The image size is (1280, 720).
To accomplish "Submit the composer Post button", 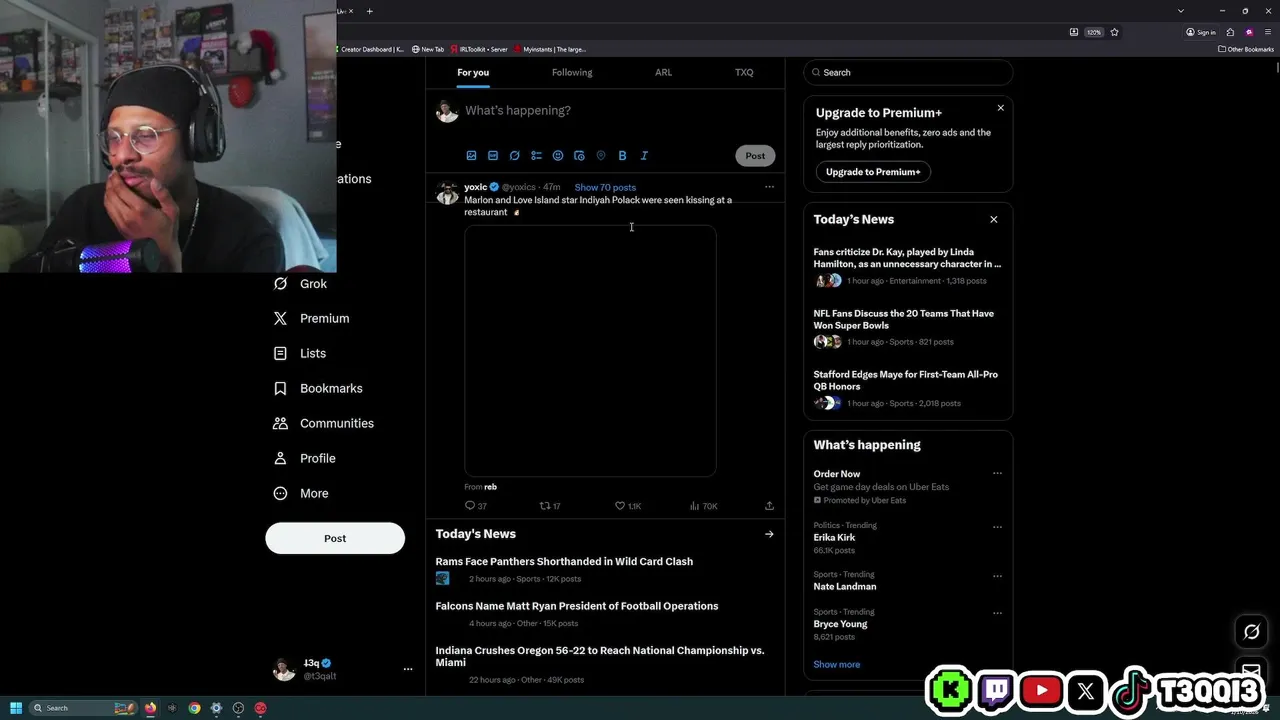I will [x=755, y=156].
